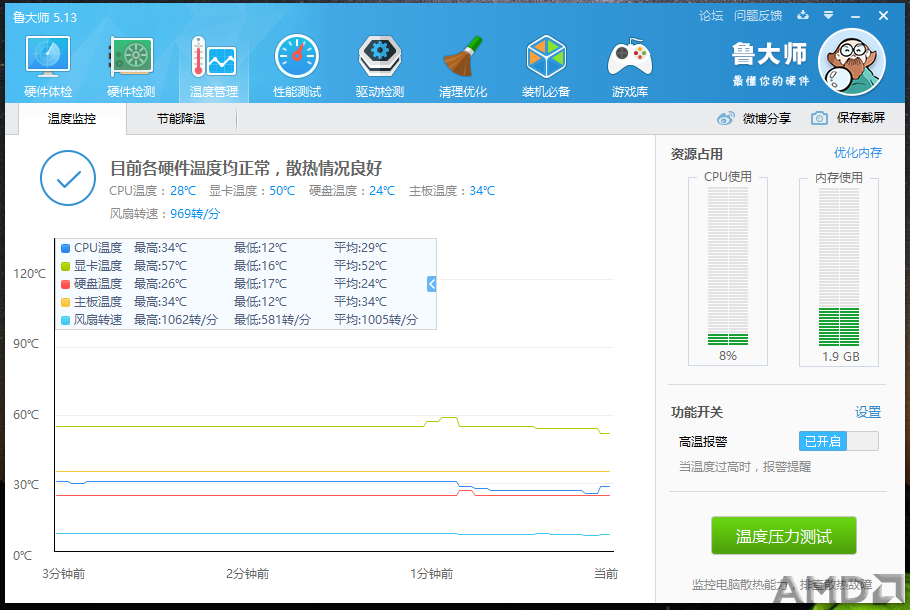Switch to the 节能降温 tab

tap(181, 118)
